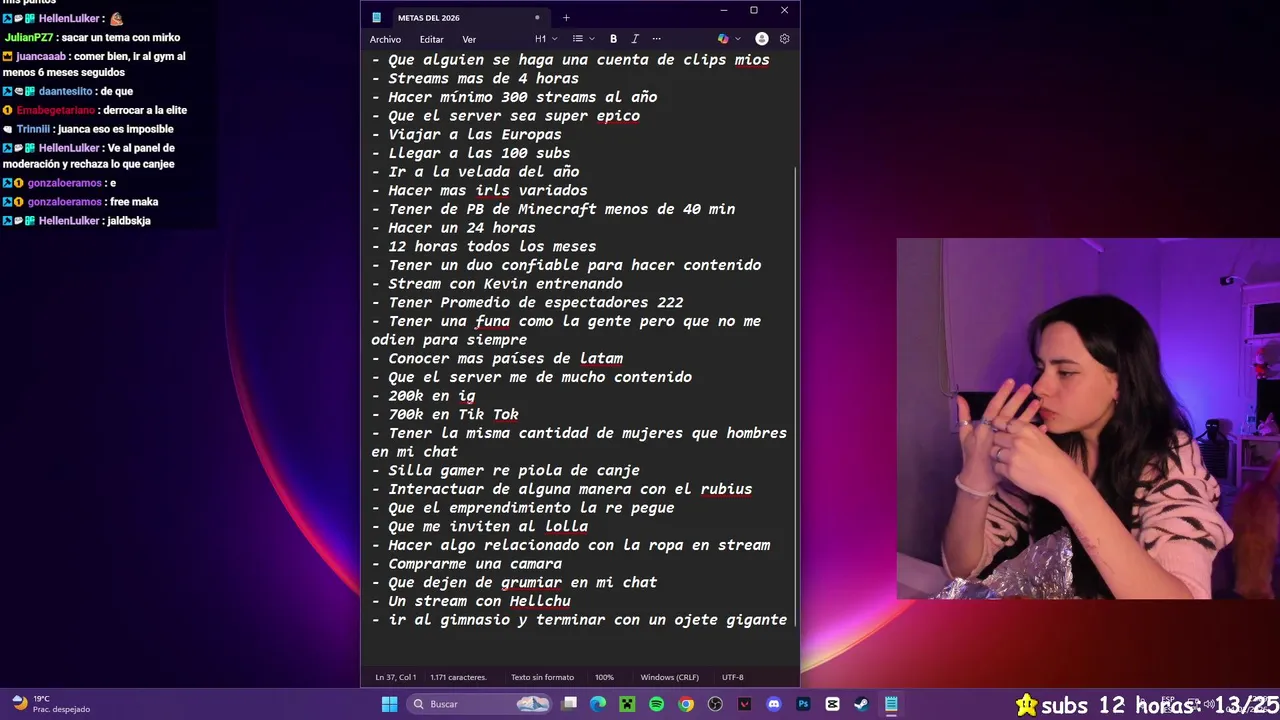Click the line 'Ir a la velada del año'

tap(475, 172)
